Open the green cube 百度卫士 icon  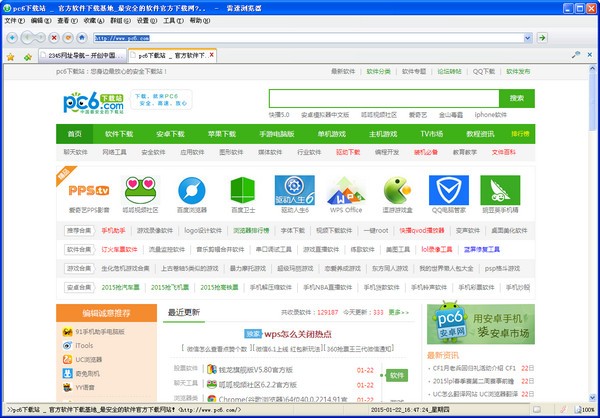coord(243,190)
